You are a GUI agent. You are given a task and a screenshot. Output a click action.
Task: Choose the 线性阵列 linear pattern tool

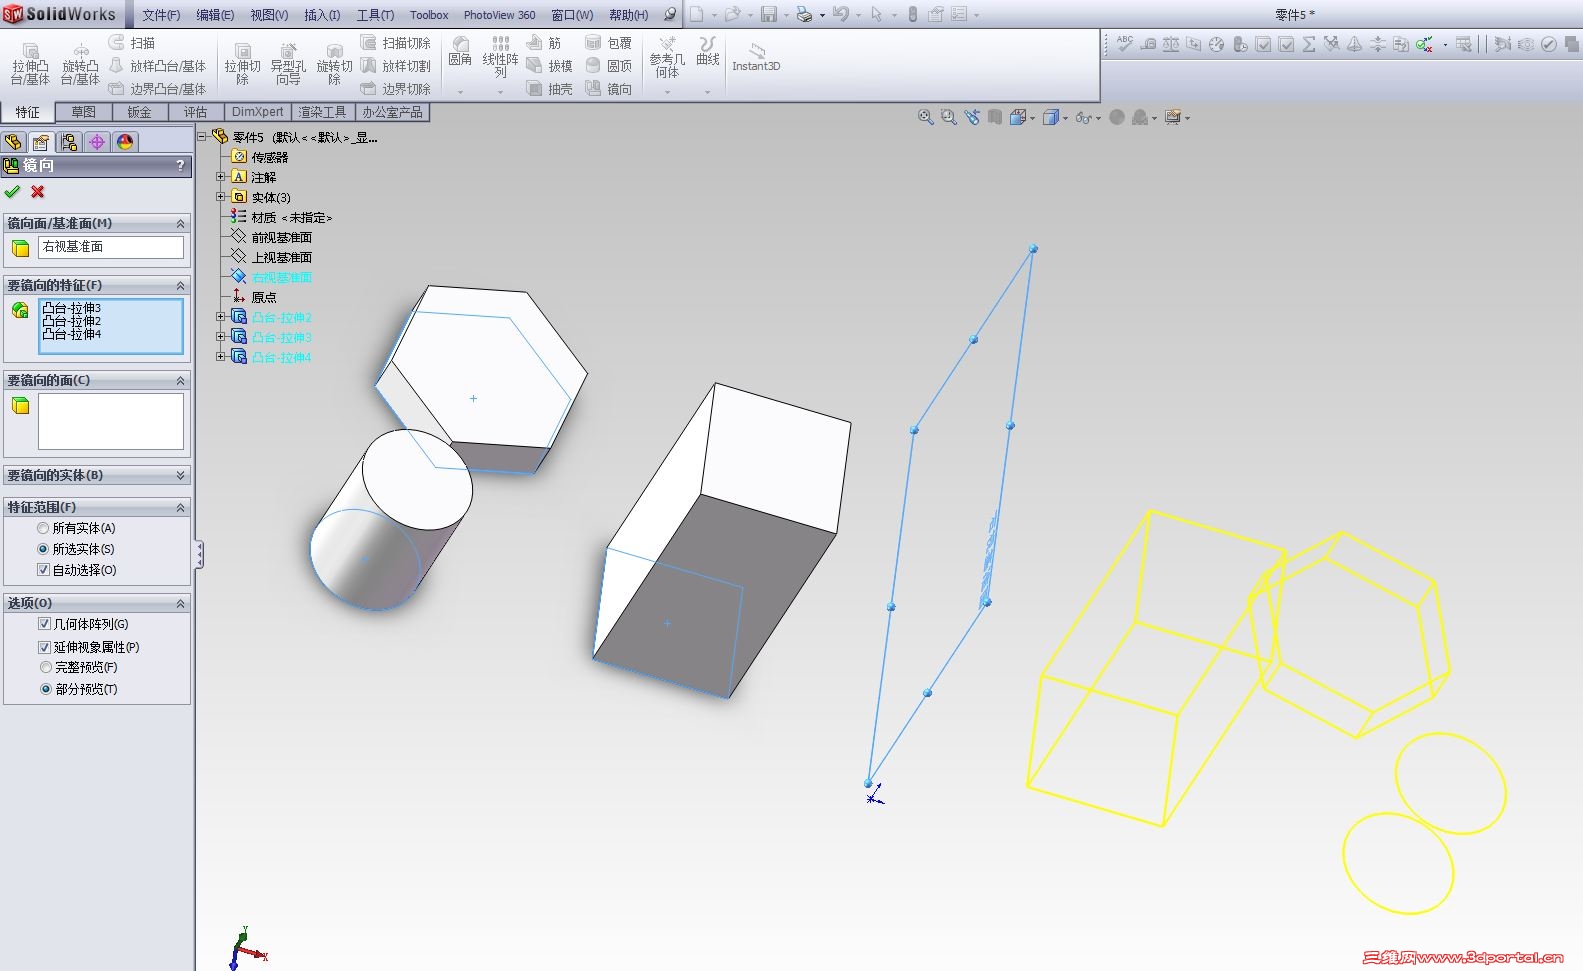tap(500, 57)
